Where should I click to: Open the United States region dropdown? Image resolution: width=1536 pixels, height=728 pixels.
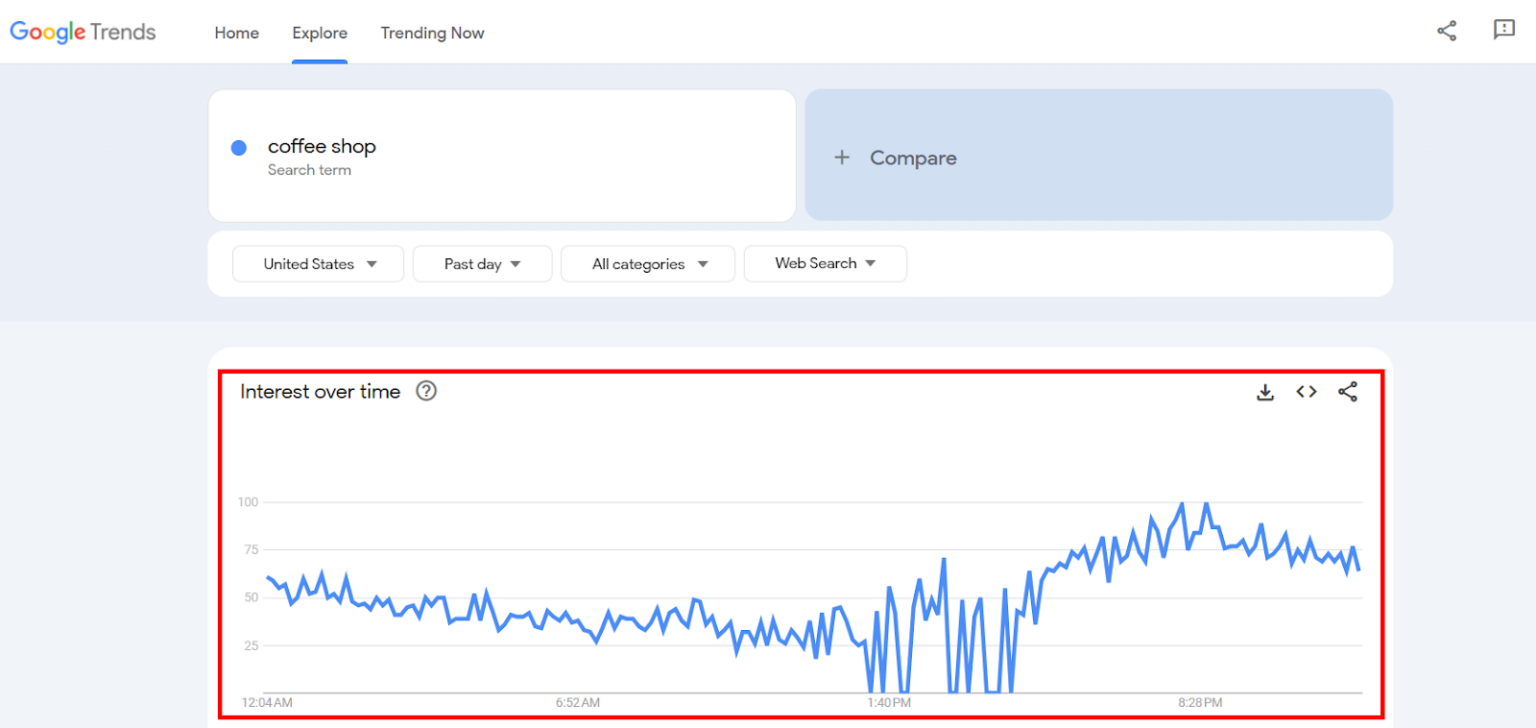317,263
